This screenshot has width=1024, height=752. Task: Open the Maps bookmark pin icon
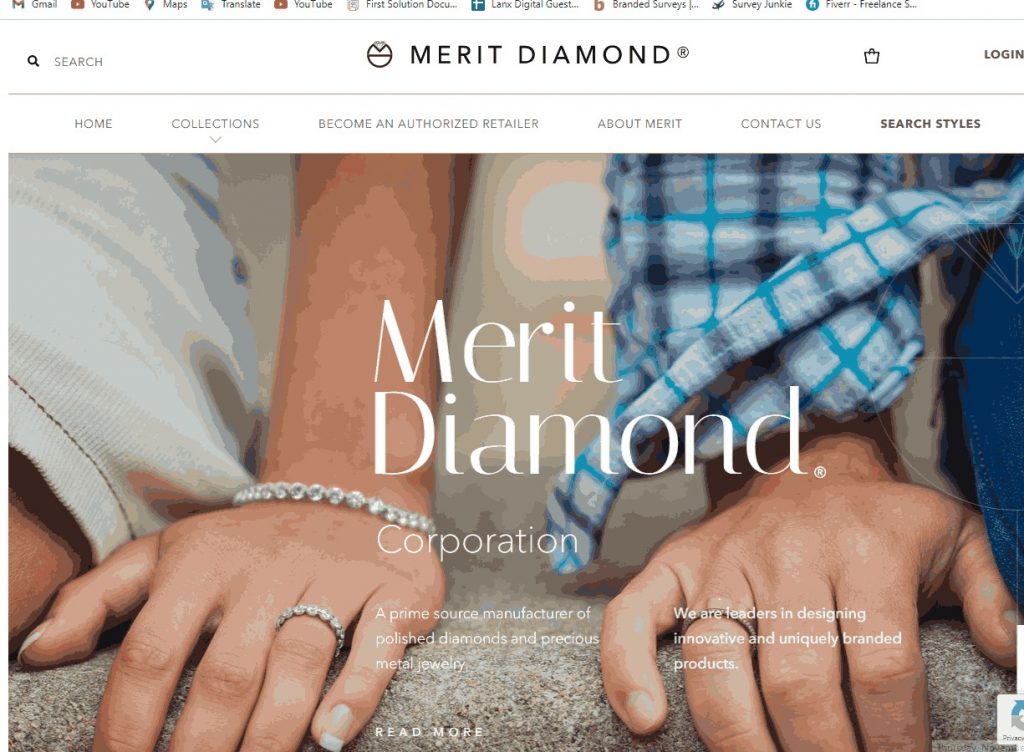150,5
